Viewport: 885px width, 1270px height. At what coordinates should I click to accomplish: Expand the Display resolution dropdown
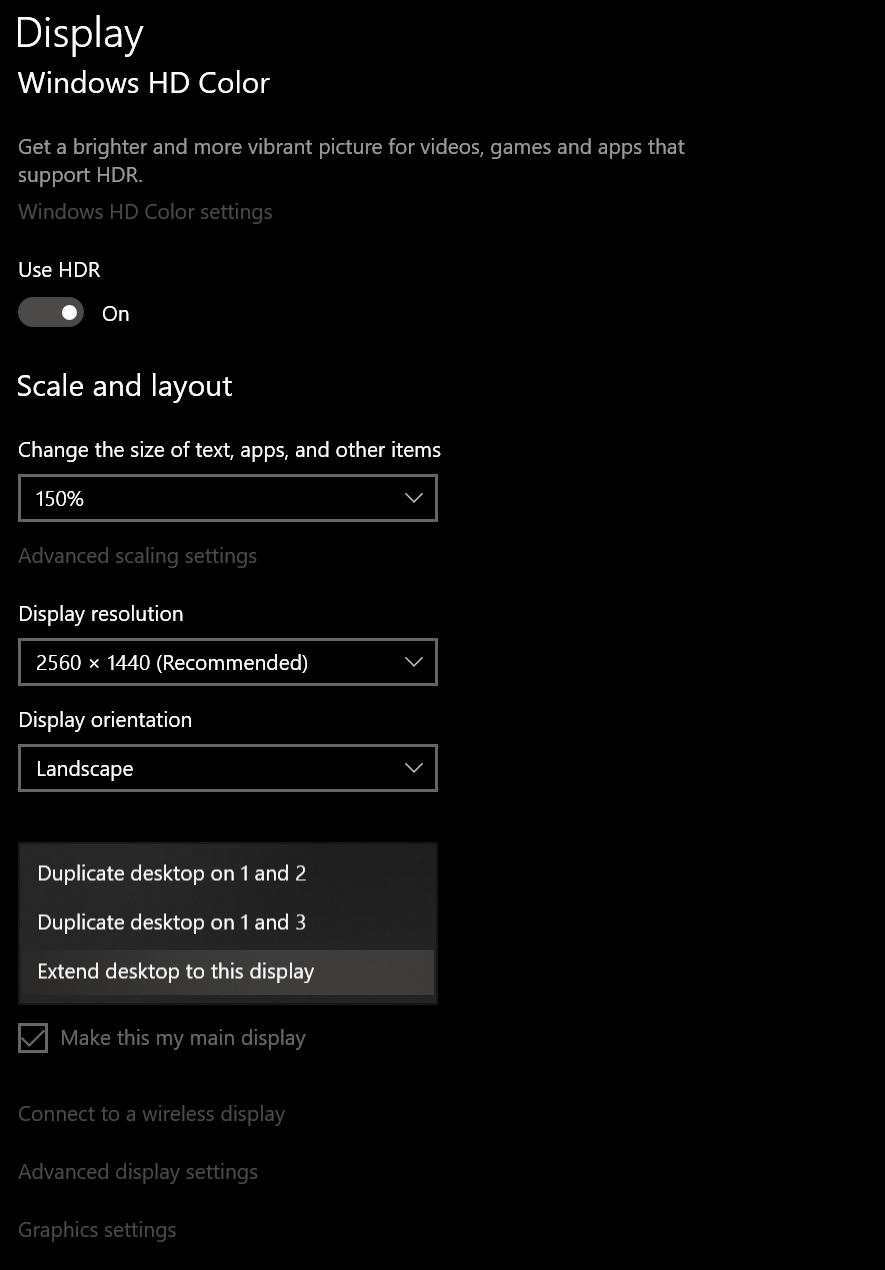pos(228,662)
